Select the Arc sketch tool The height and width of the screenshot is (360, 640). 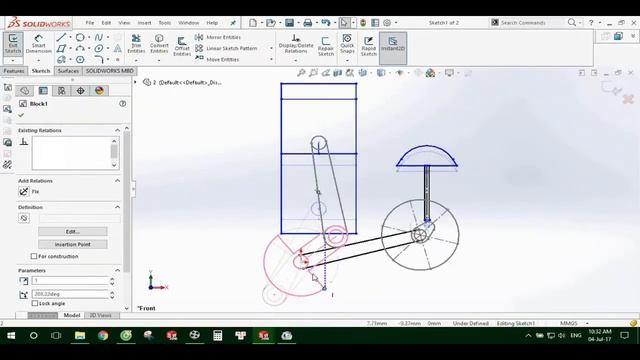click(80, 49)
